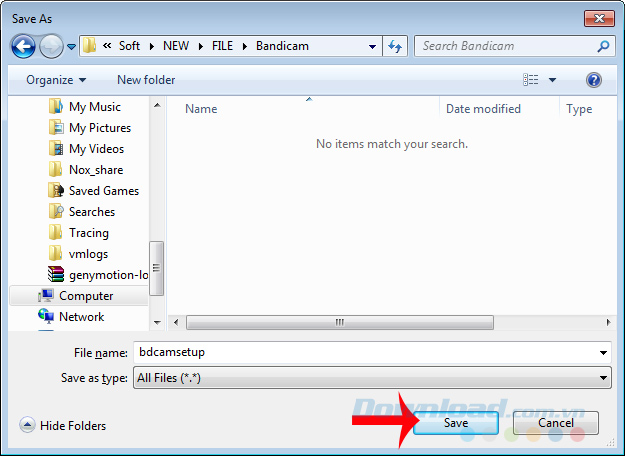625x456 pixels.
Task: Click the Back navigation arrow
Action: [x=23, y=46]
